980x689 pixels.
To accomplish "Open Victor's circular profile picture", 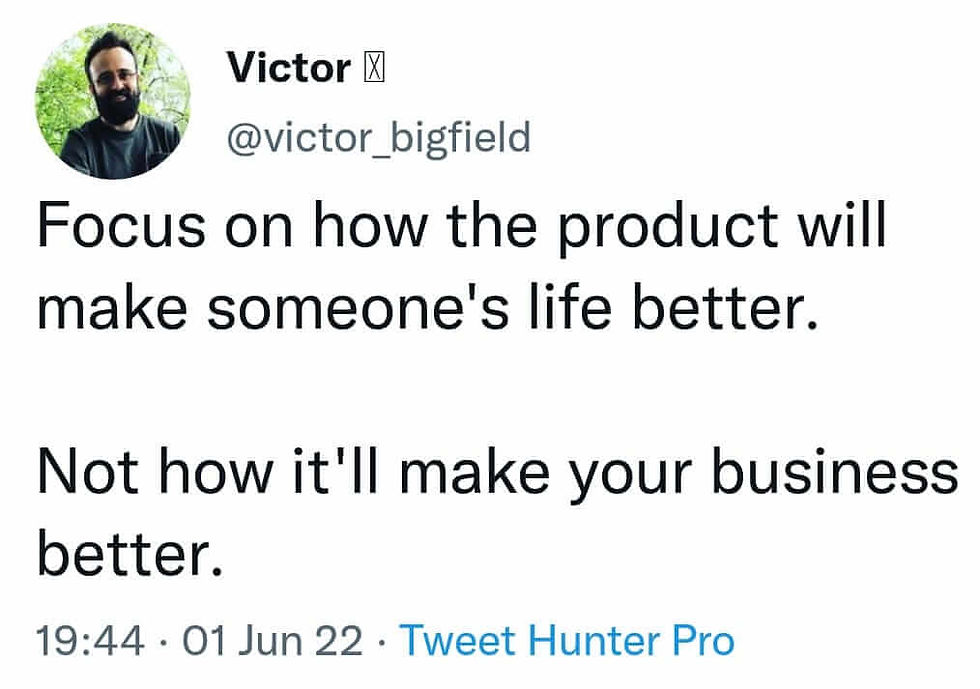I will (x=112, y=101).
